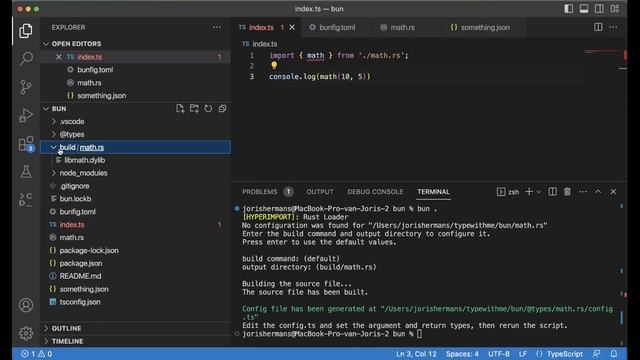Viewport: 640px width, 360px height.
Task: Open the Source Control view
Action: point(26,87)
